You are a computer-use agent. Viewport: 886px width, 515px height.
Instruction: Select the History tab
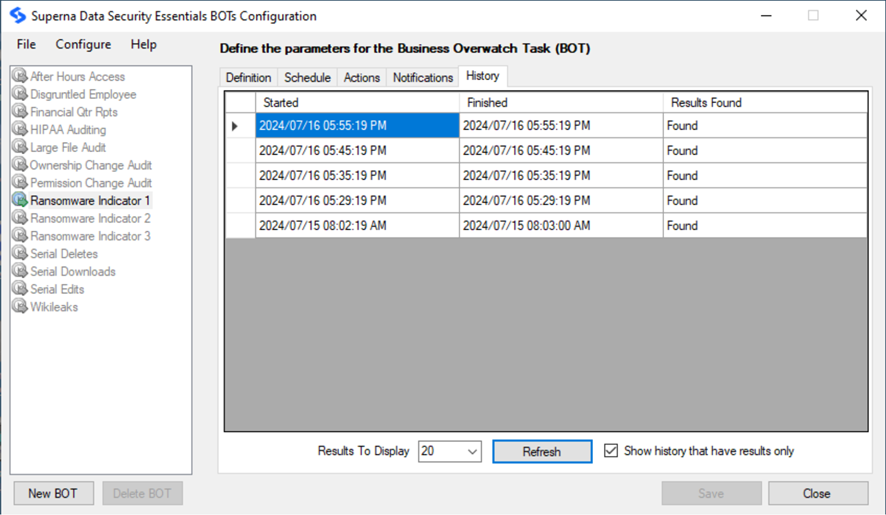pyautogui.click(x=483, y=76)
